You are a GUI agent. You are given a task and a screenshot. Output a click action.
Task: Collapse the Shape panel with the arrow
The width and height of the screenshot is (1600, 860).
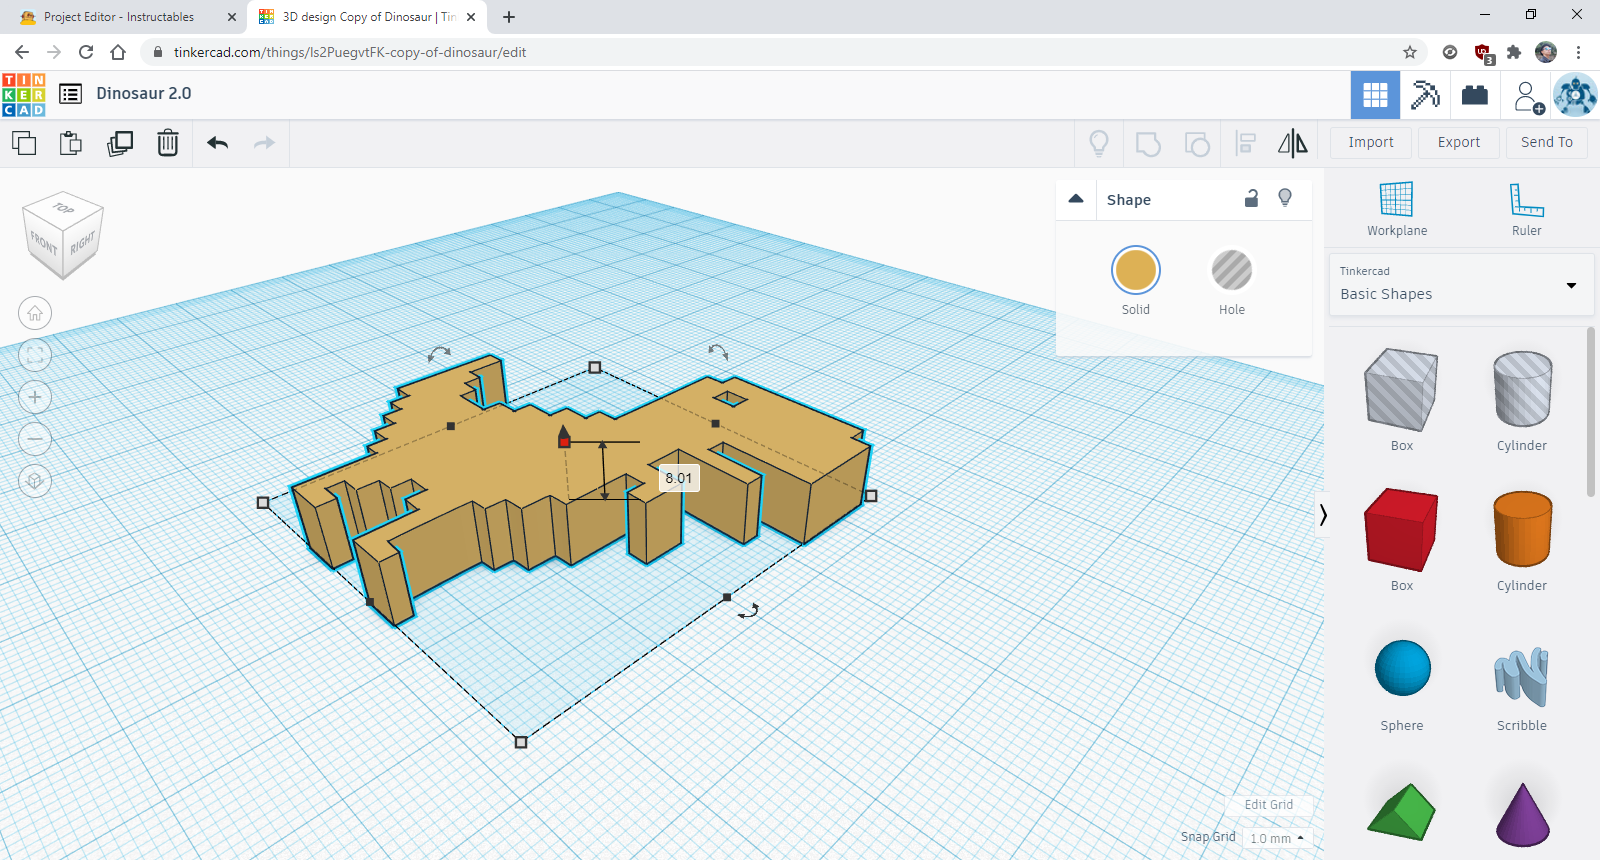(1076, 198)
